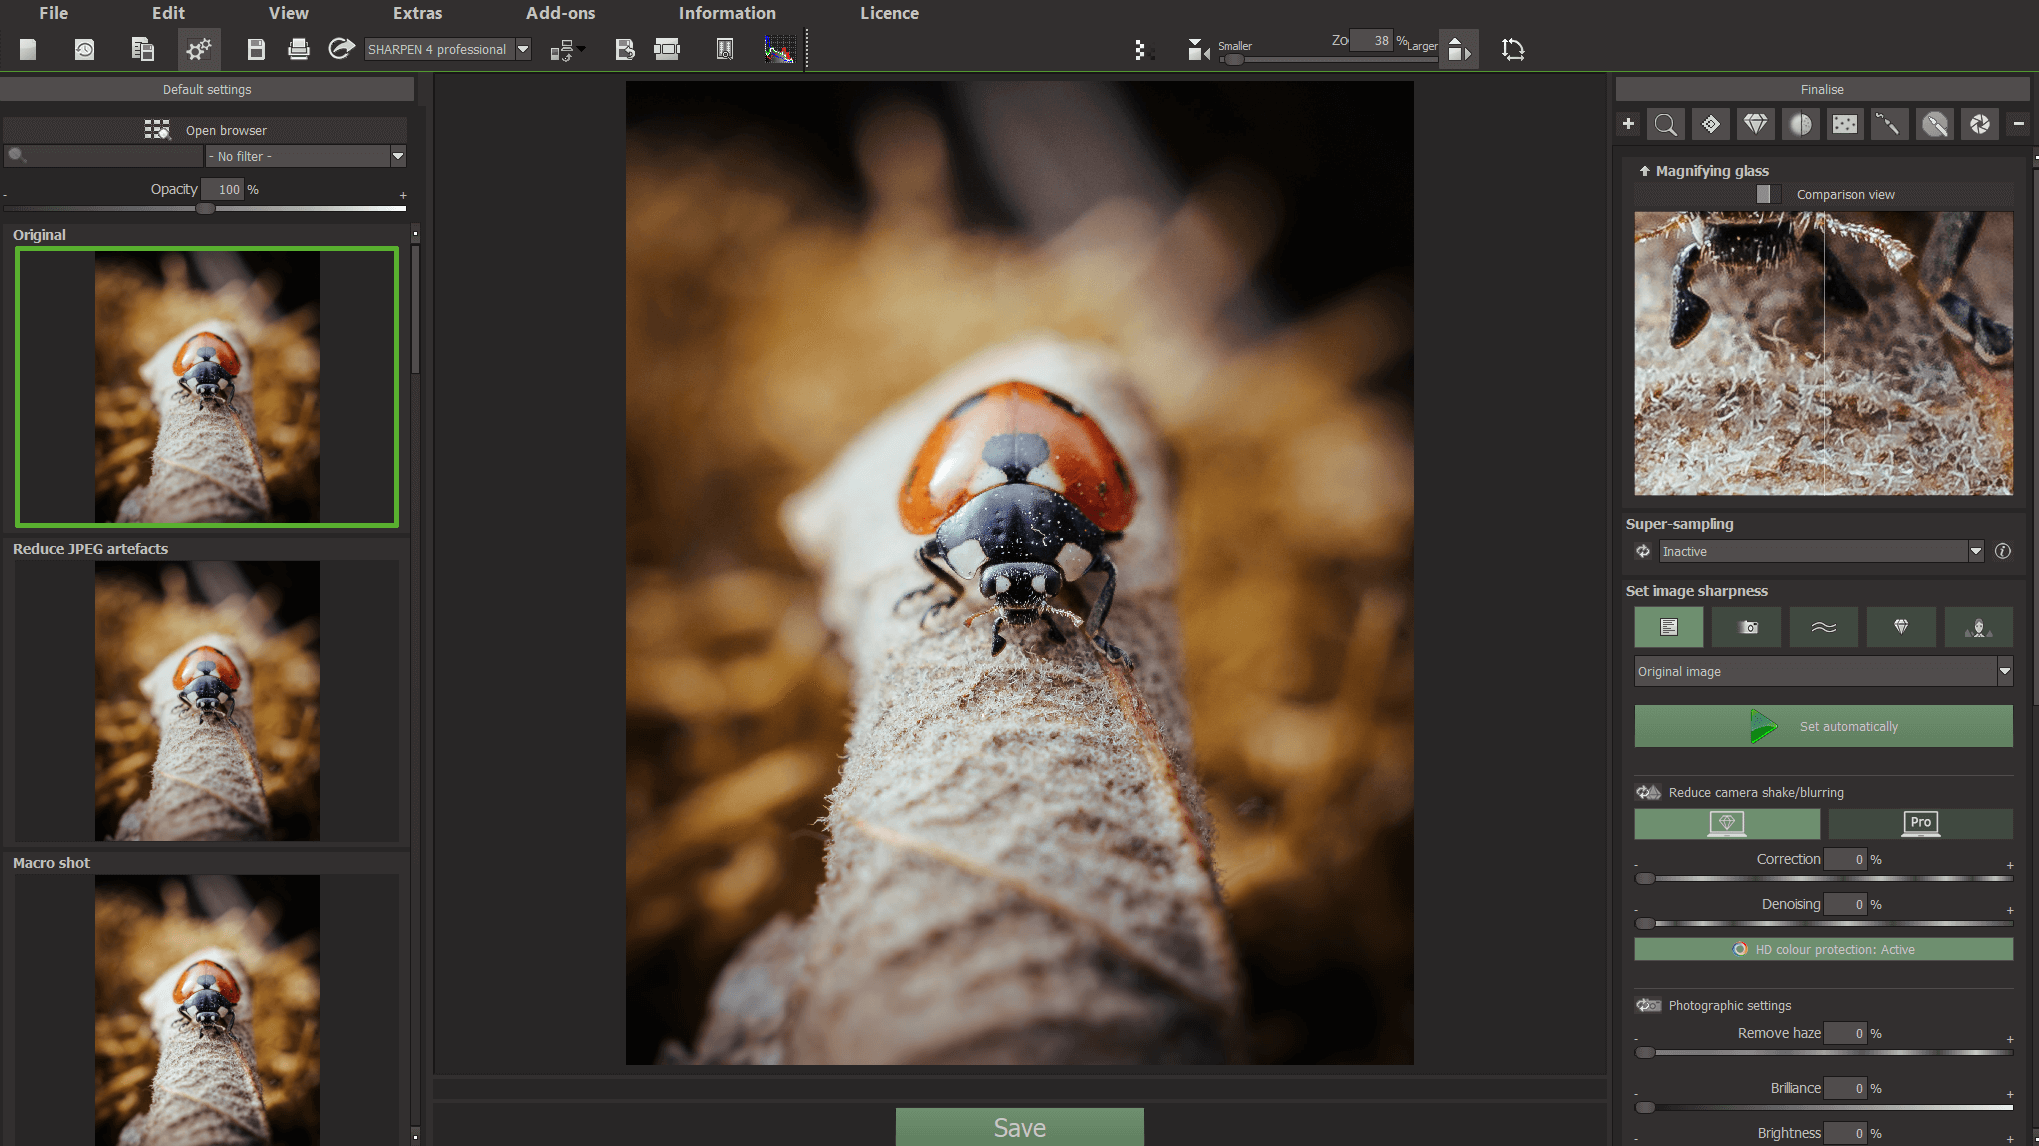Toggle HD colour protection Active
This screenshot has height=1146, width=2039.
[x=1824, y=949]
